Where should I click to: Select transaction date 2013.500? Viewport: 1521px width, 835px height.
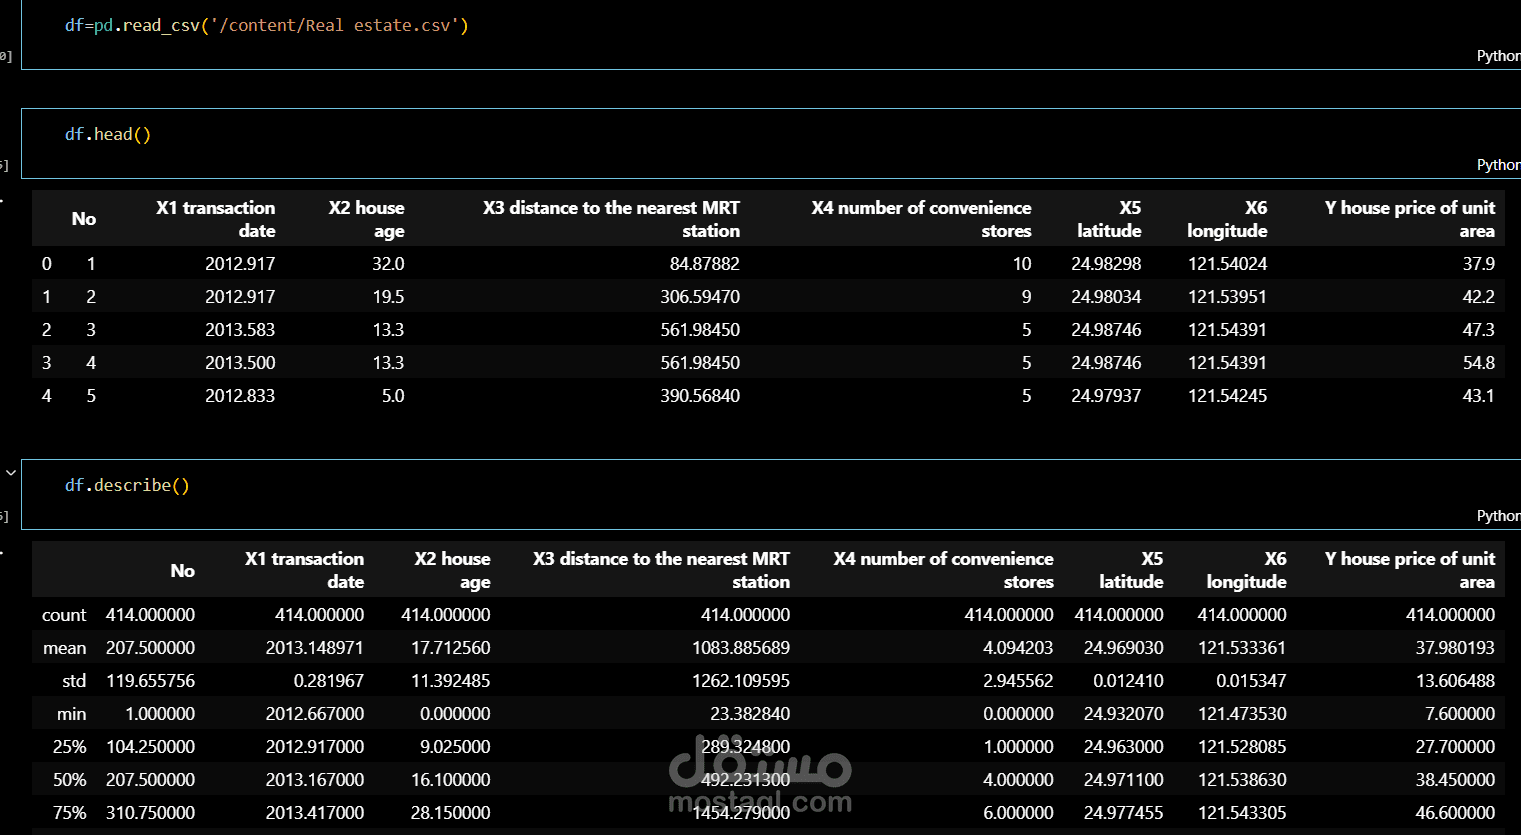pyautogui.click(x=240, y=363)
